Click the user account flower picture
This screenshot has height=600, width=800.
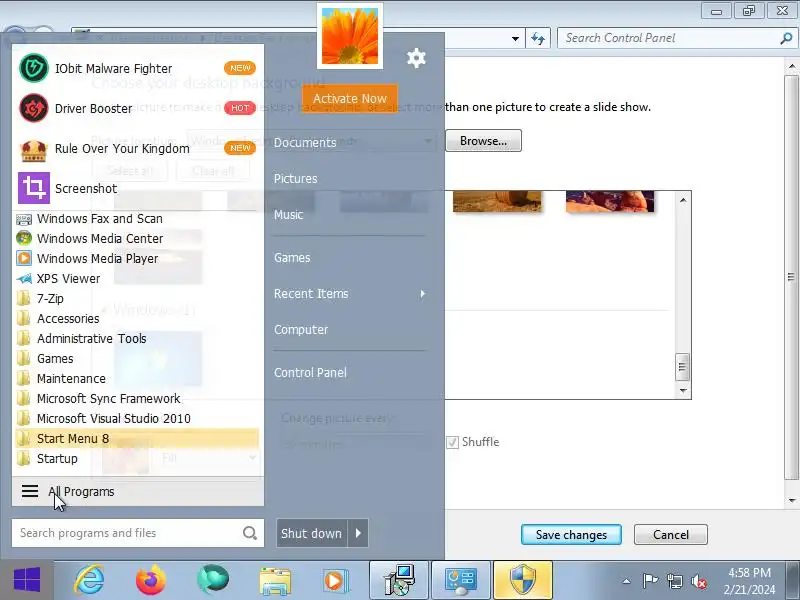350,36
